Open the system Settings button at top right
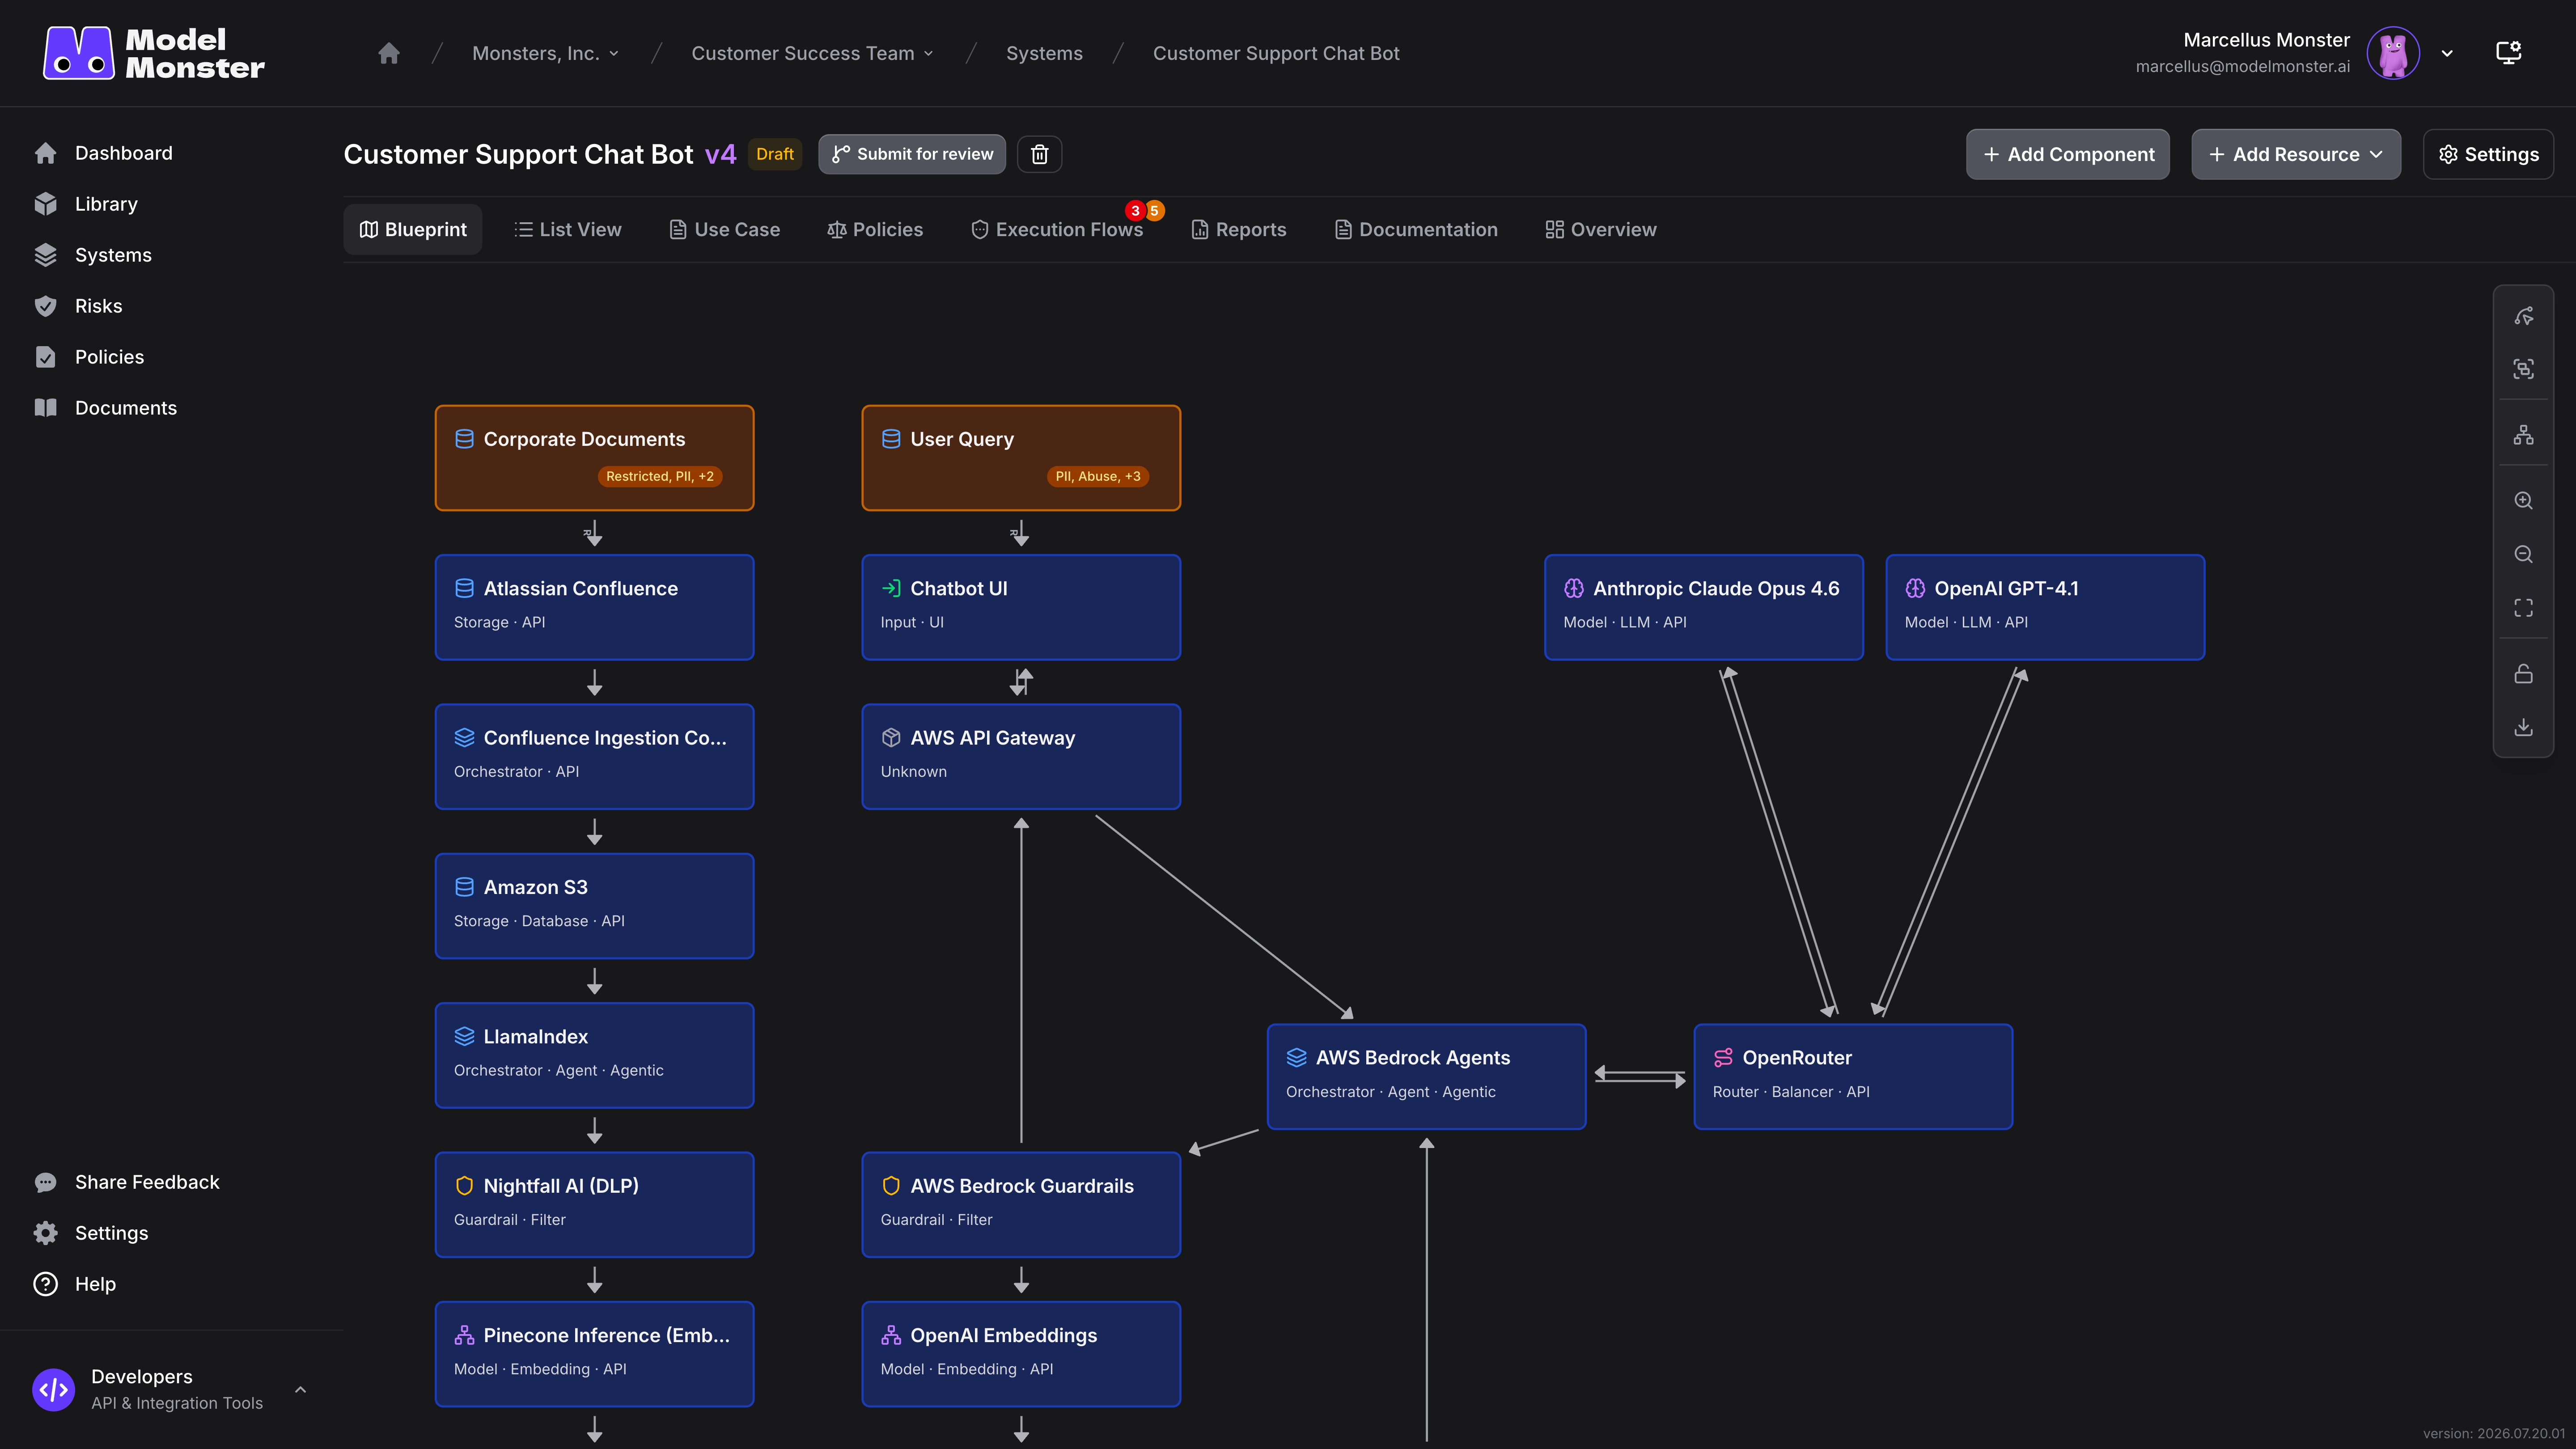Viewport: 2576px width, 1449px height. (x=2488, y=154)
